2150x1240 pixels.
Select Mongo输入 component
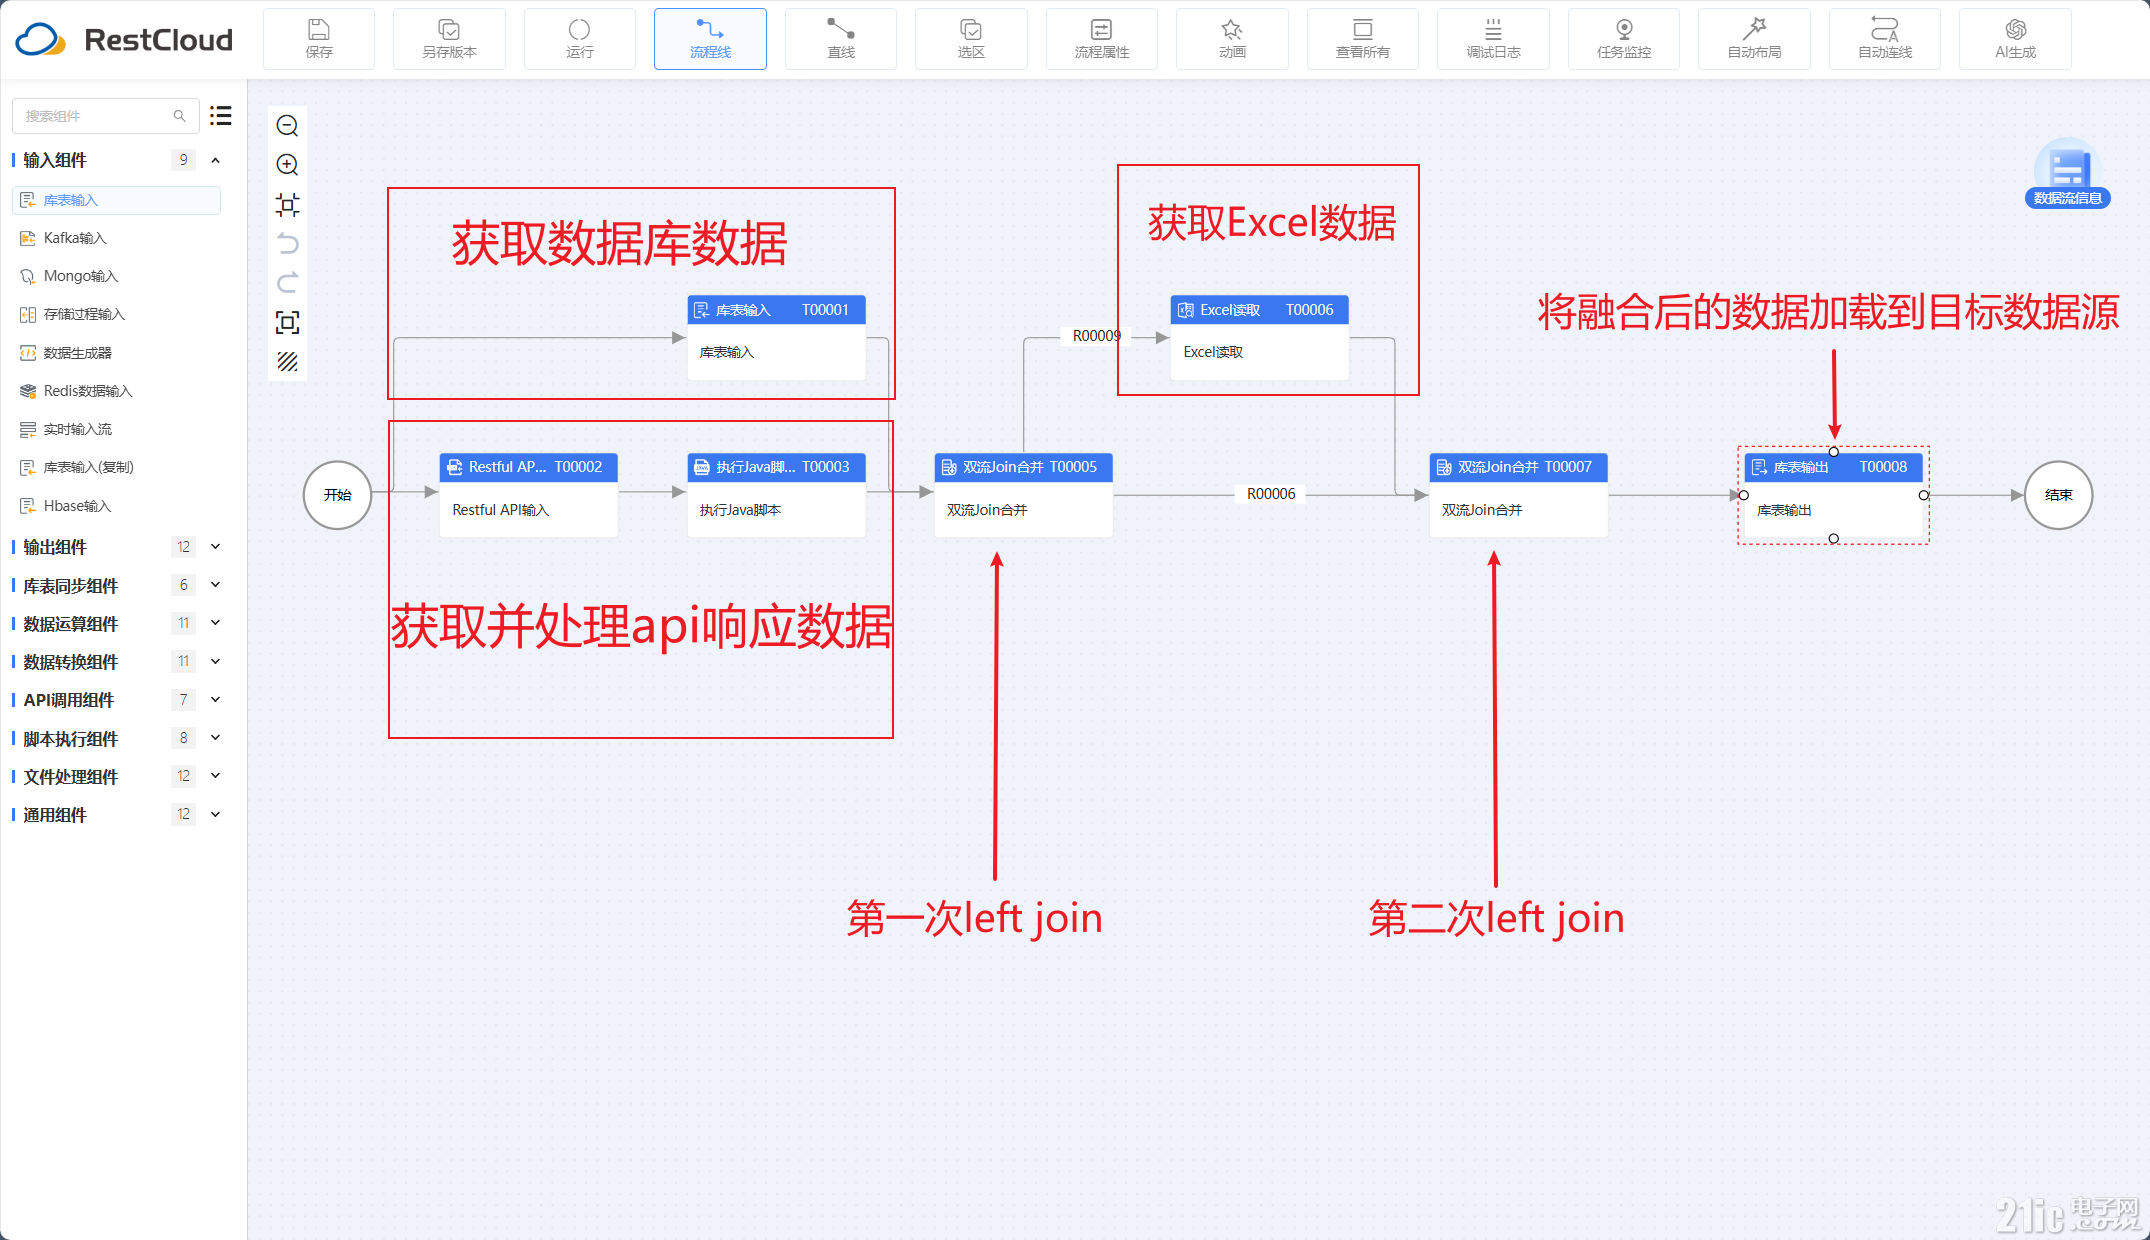click(x=116, y=276)
